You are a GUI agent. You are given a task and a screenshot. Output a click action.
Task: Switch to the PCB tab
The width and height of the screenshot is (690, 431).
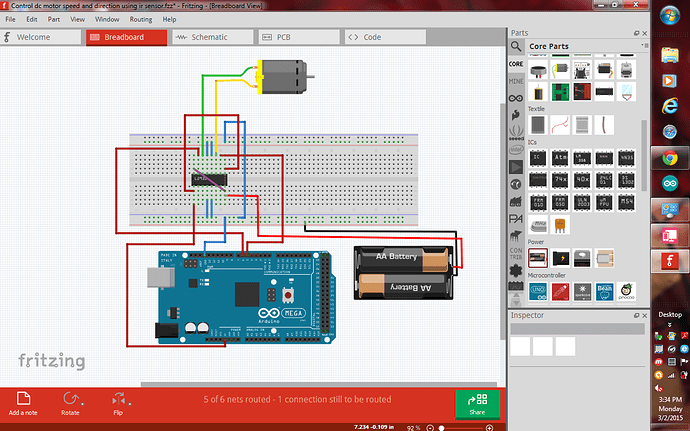click(x=299, y=37)
